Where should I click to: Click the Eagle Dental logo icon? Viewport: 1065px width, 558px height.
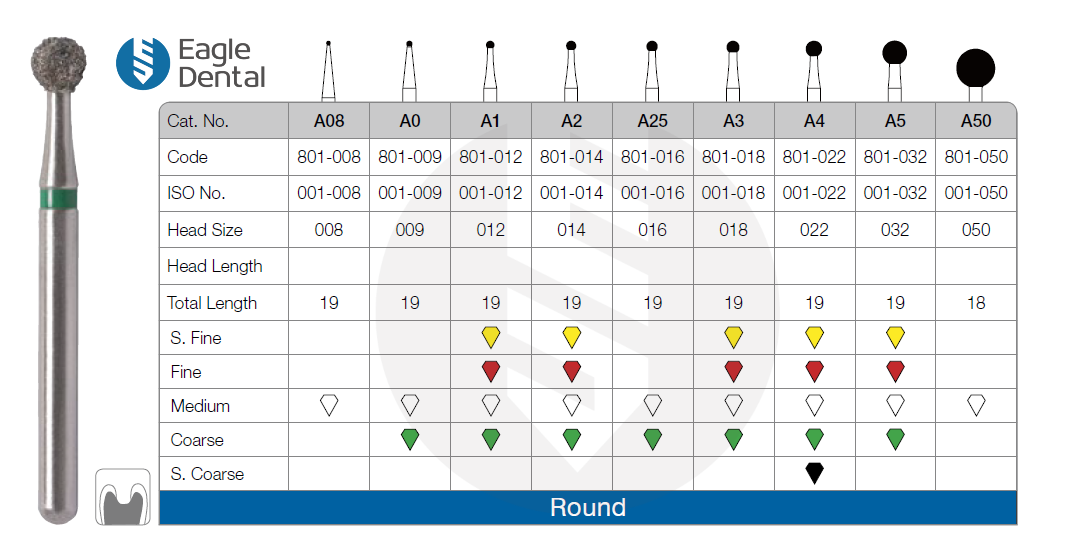pos(142,63)
